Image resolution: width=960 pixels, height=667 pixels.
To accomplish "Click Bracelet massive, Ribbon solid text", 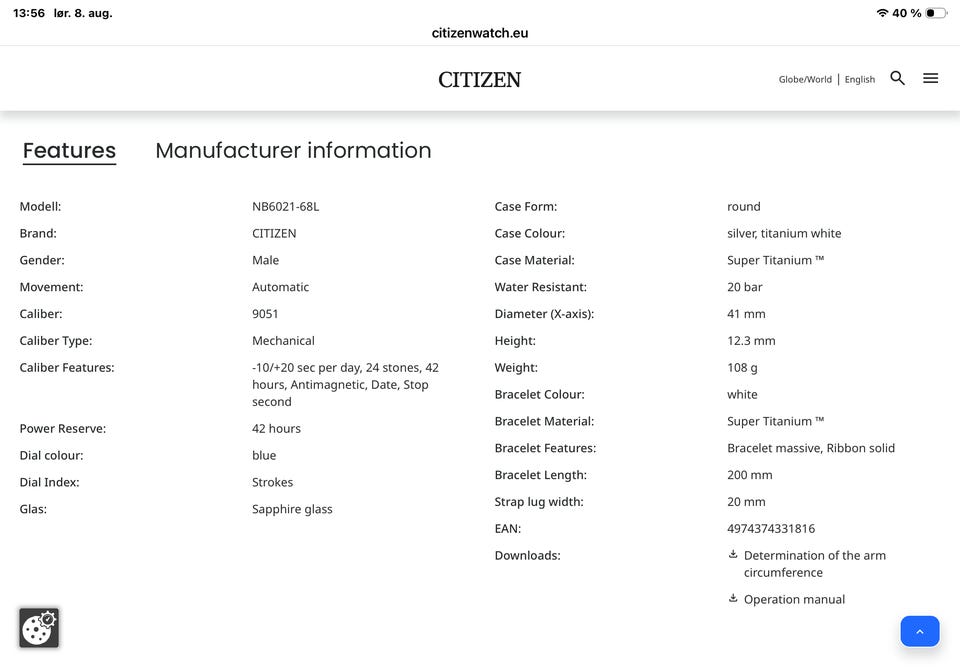I will click(x=811, y=448).
